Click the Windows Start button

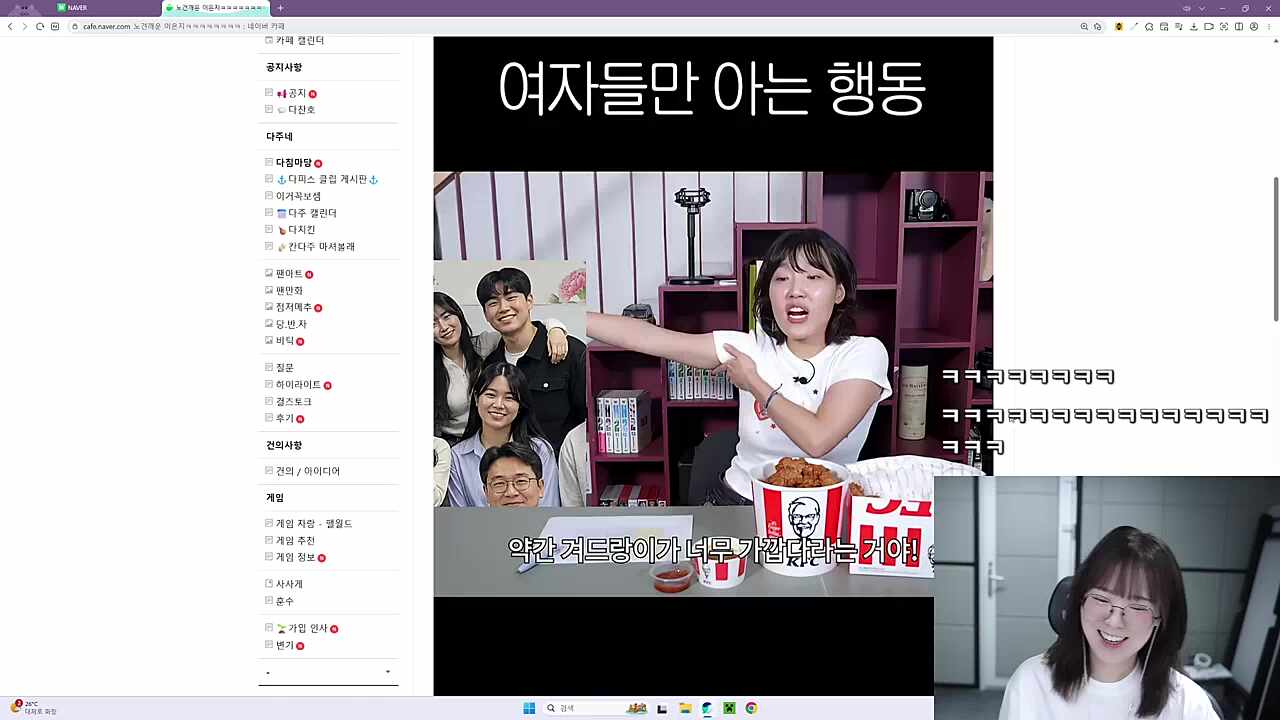[x=529, y=708]
